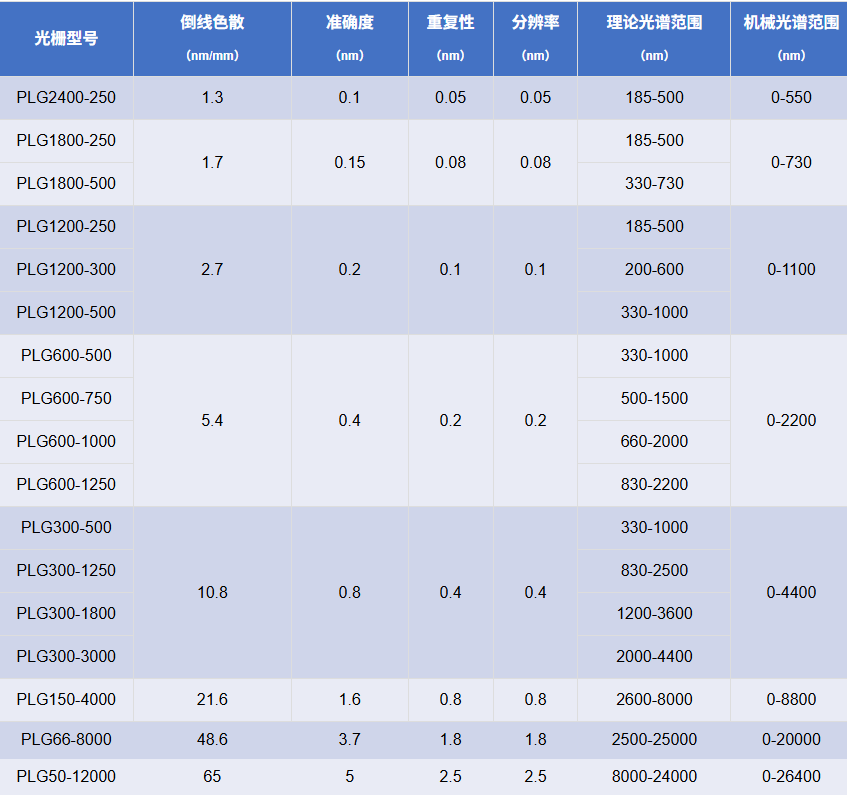
Task: Click the 准确度 header cell
Action: point(349,38)
